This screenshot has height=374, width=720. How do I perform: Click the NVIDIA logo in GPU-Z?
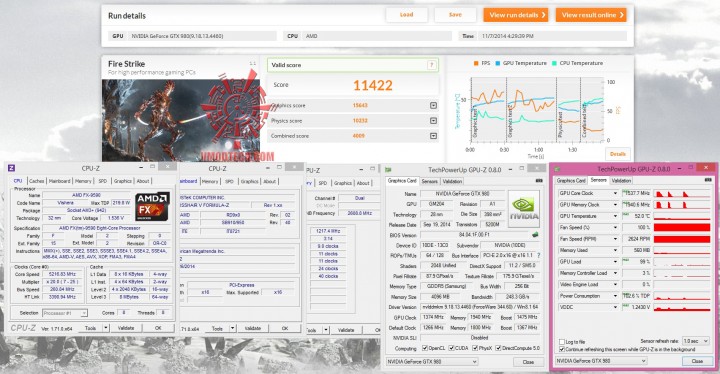[524, 209]
